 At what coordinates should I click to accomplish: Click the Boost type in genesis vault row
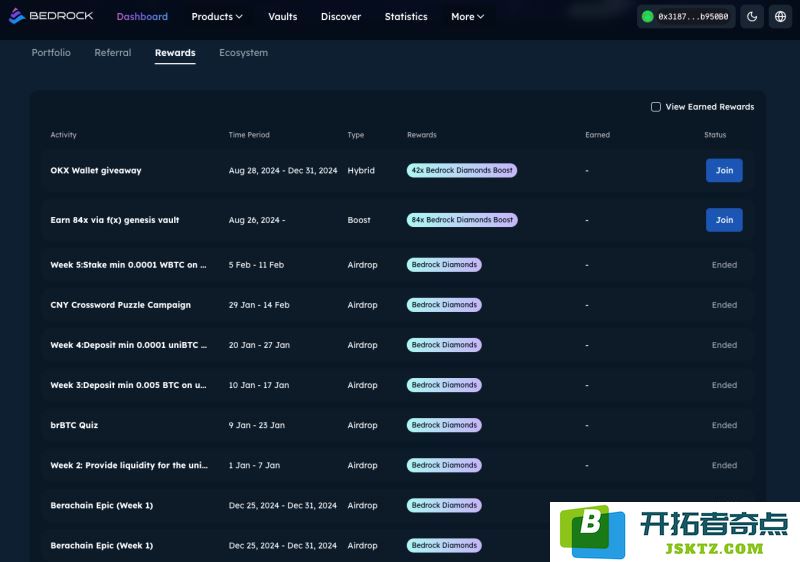pyautogui.click(x=359, y=220)
